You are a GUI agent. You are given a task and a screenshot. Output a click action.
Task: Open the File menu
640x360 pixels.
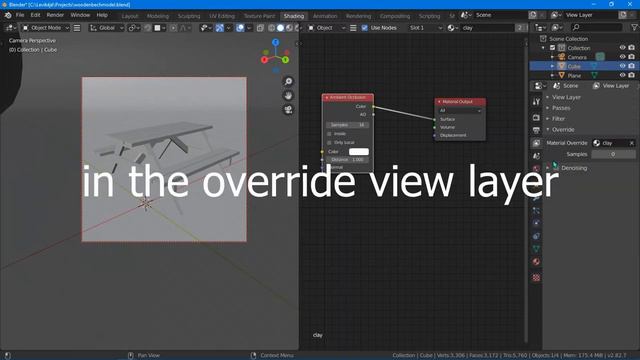click(20, 15)
